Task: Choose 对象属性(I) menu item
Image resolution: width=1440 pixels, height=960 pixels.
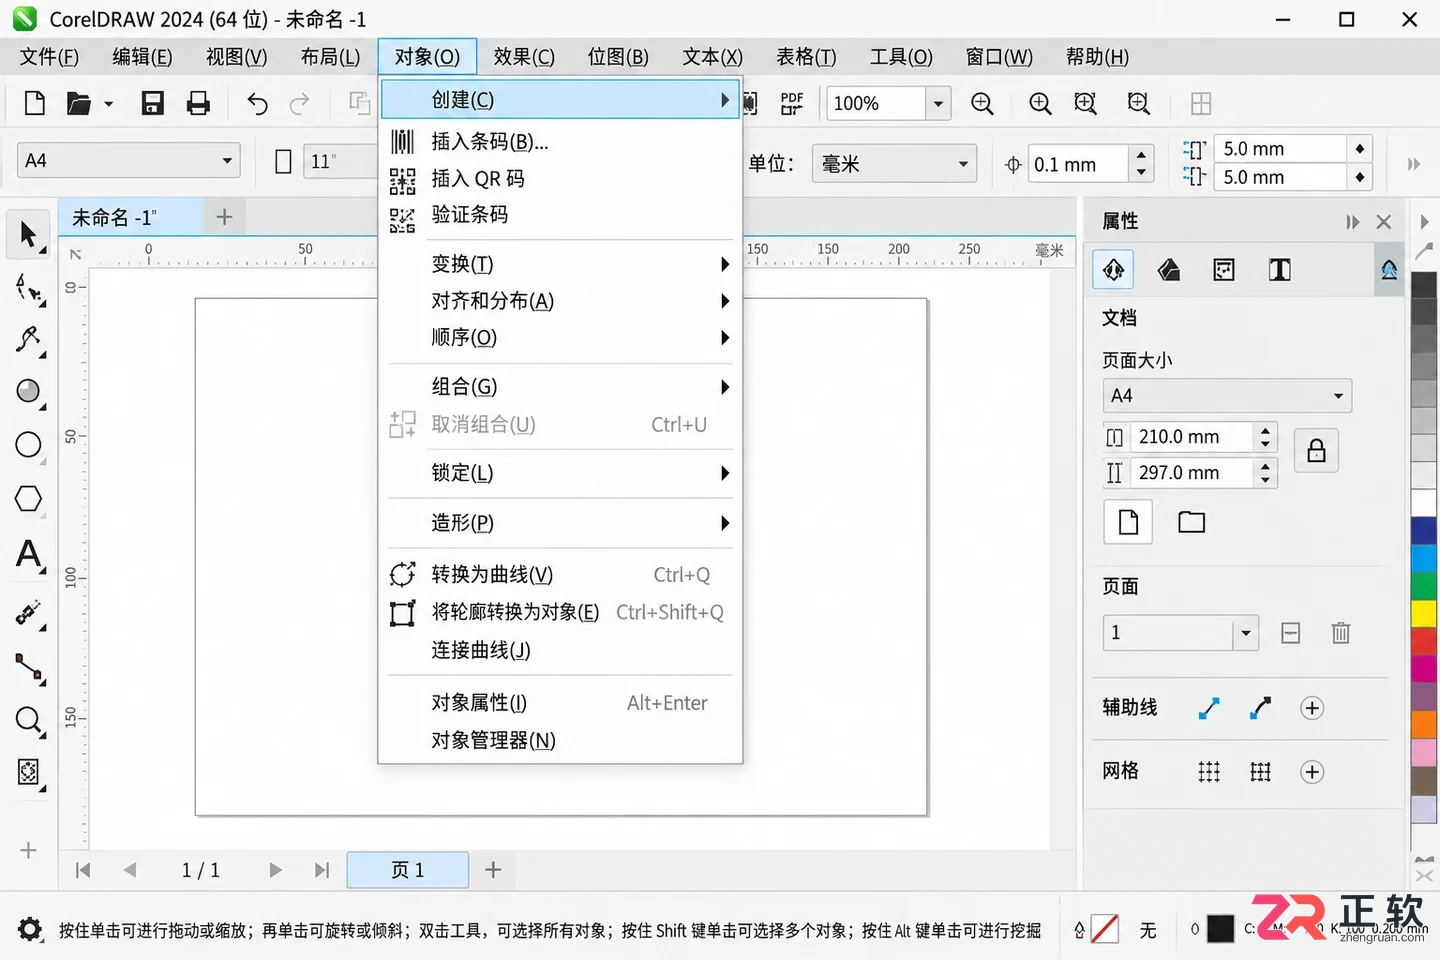Action: (561, 704)
